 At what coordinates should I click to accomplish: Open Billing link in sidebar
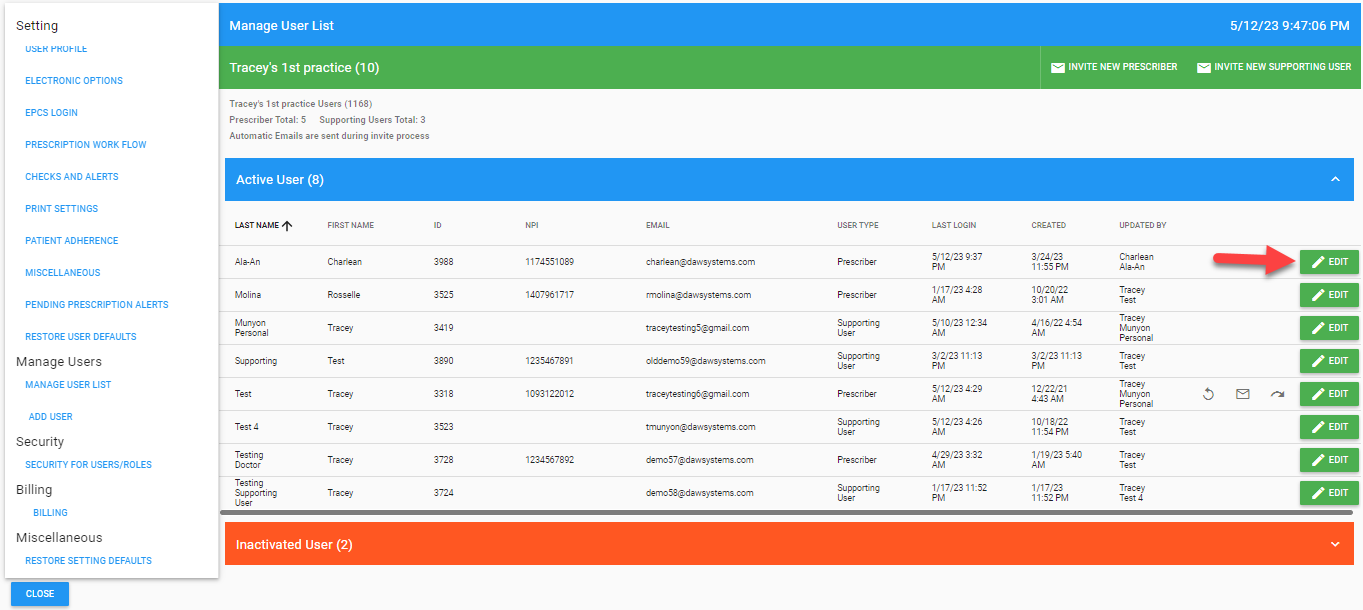pyautogui.click(x=51, y=513)
